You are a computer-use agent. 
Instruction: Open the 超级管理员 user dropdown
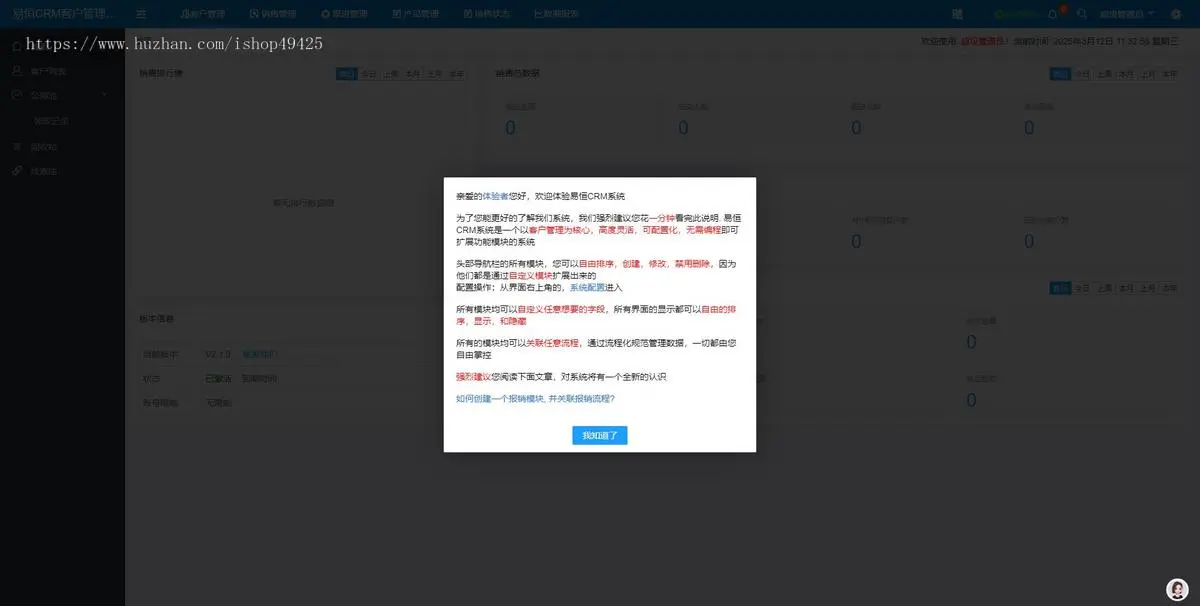(1127, 14)
